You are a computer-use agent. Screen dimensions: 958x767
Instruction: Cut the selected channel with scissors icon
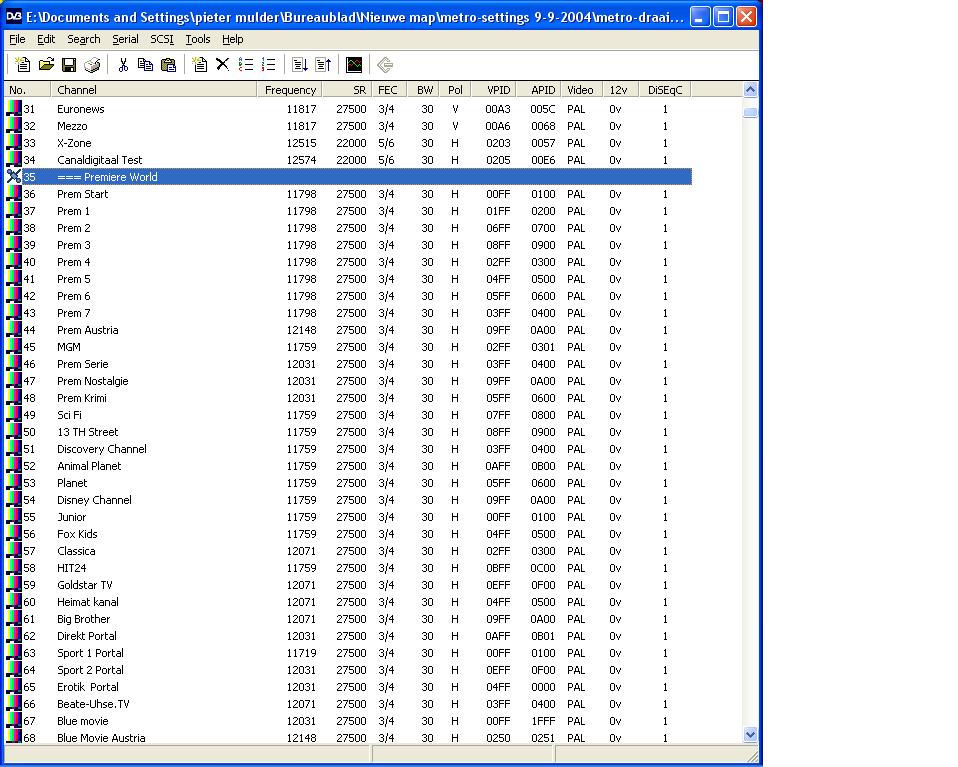pos(123,64)
